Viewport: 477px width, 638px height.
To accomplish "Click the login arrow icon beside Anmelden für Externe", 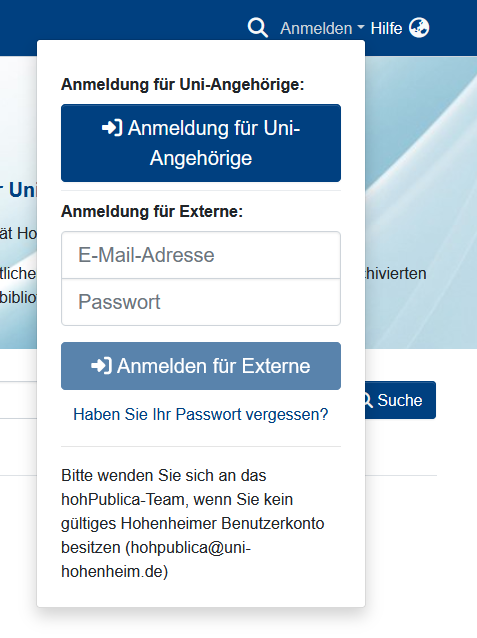I will [x=101, y=365].
